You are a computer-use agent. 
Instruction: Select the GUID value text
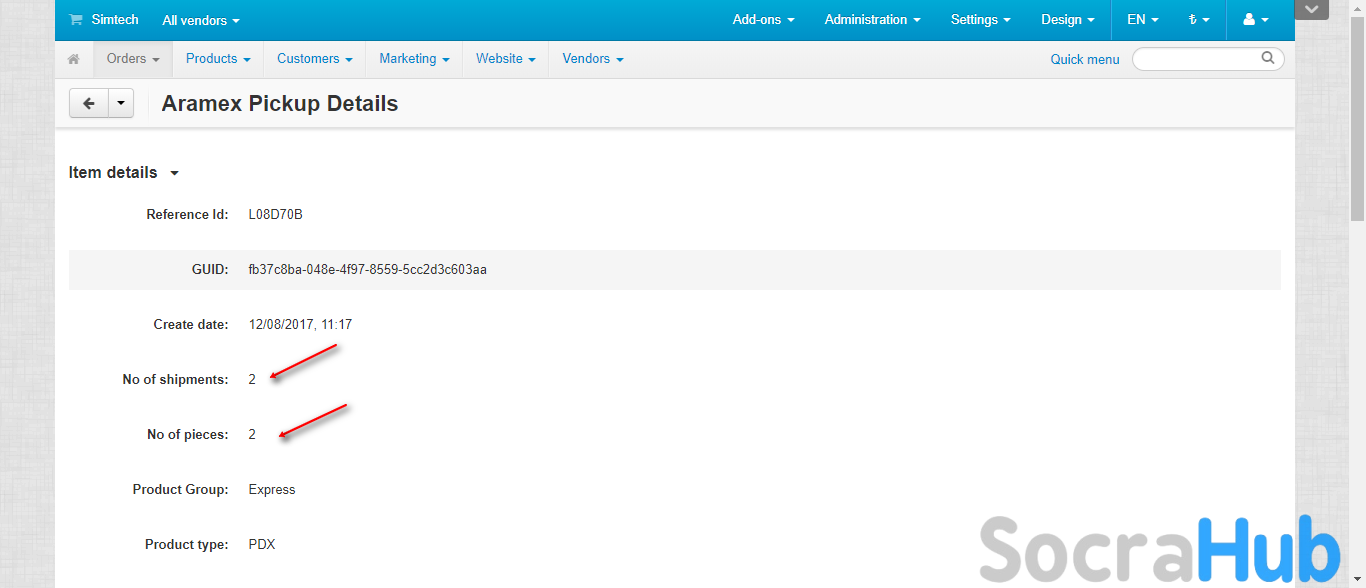point(367,269)
